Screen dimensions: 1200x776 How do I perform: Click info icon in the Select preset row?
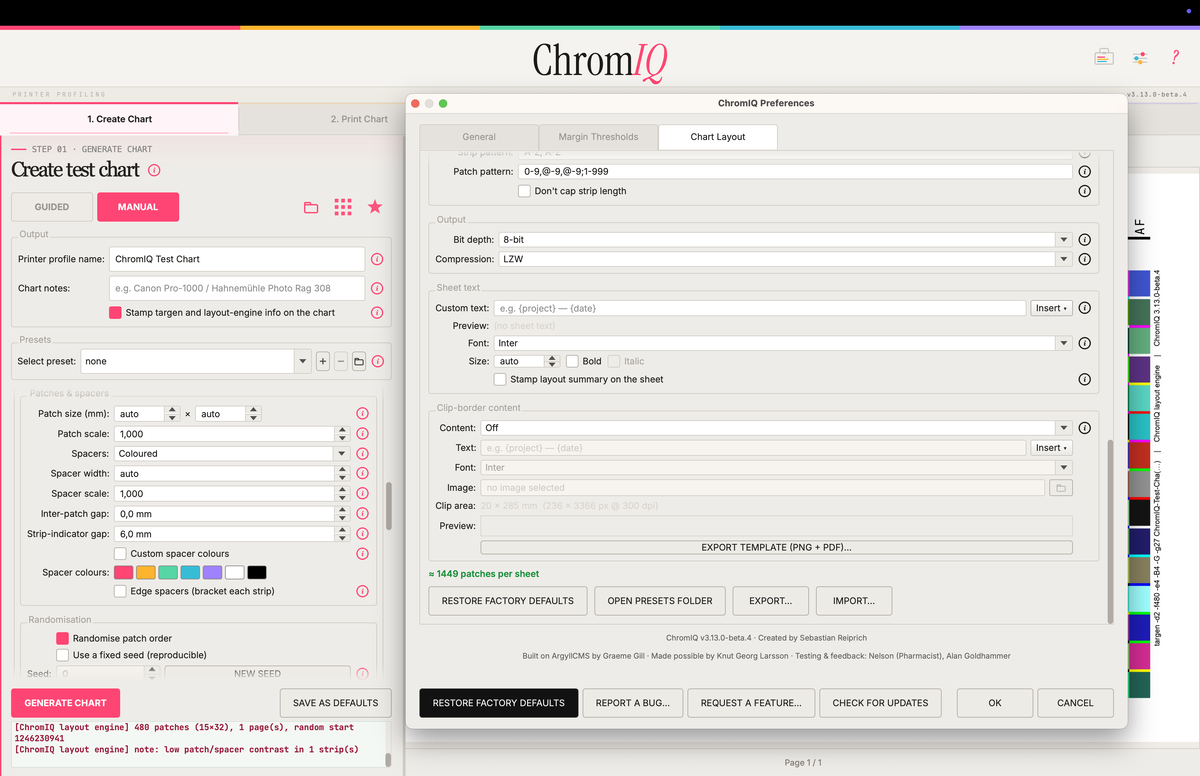378,361
